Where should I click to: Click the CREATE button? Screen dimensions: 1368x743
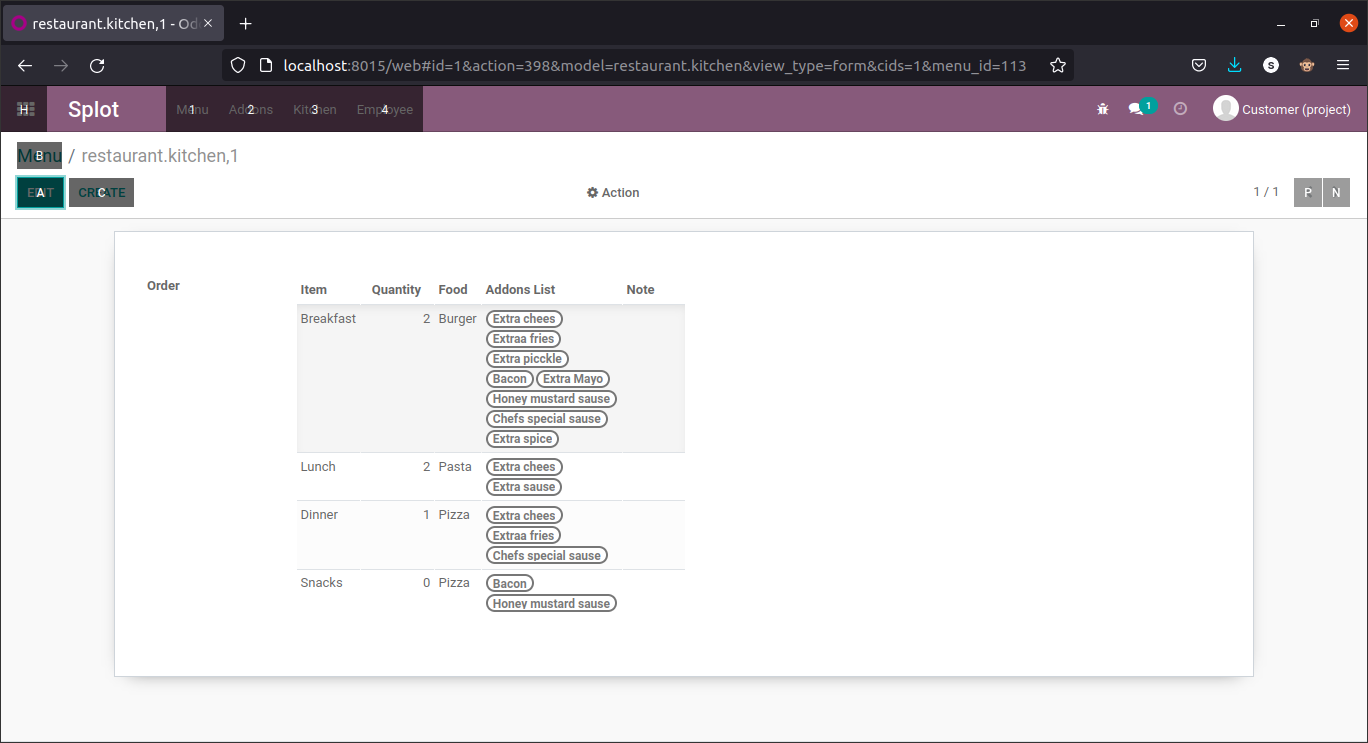(101, 191)
